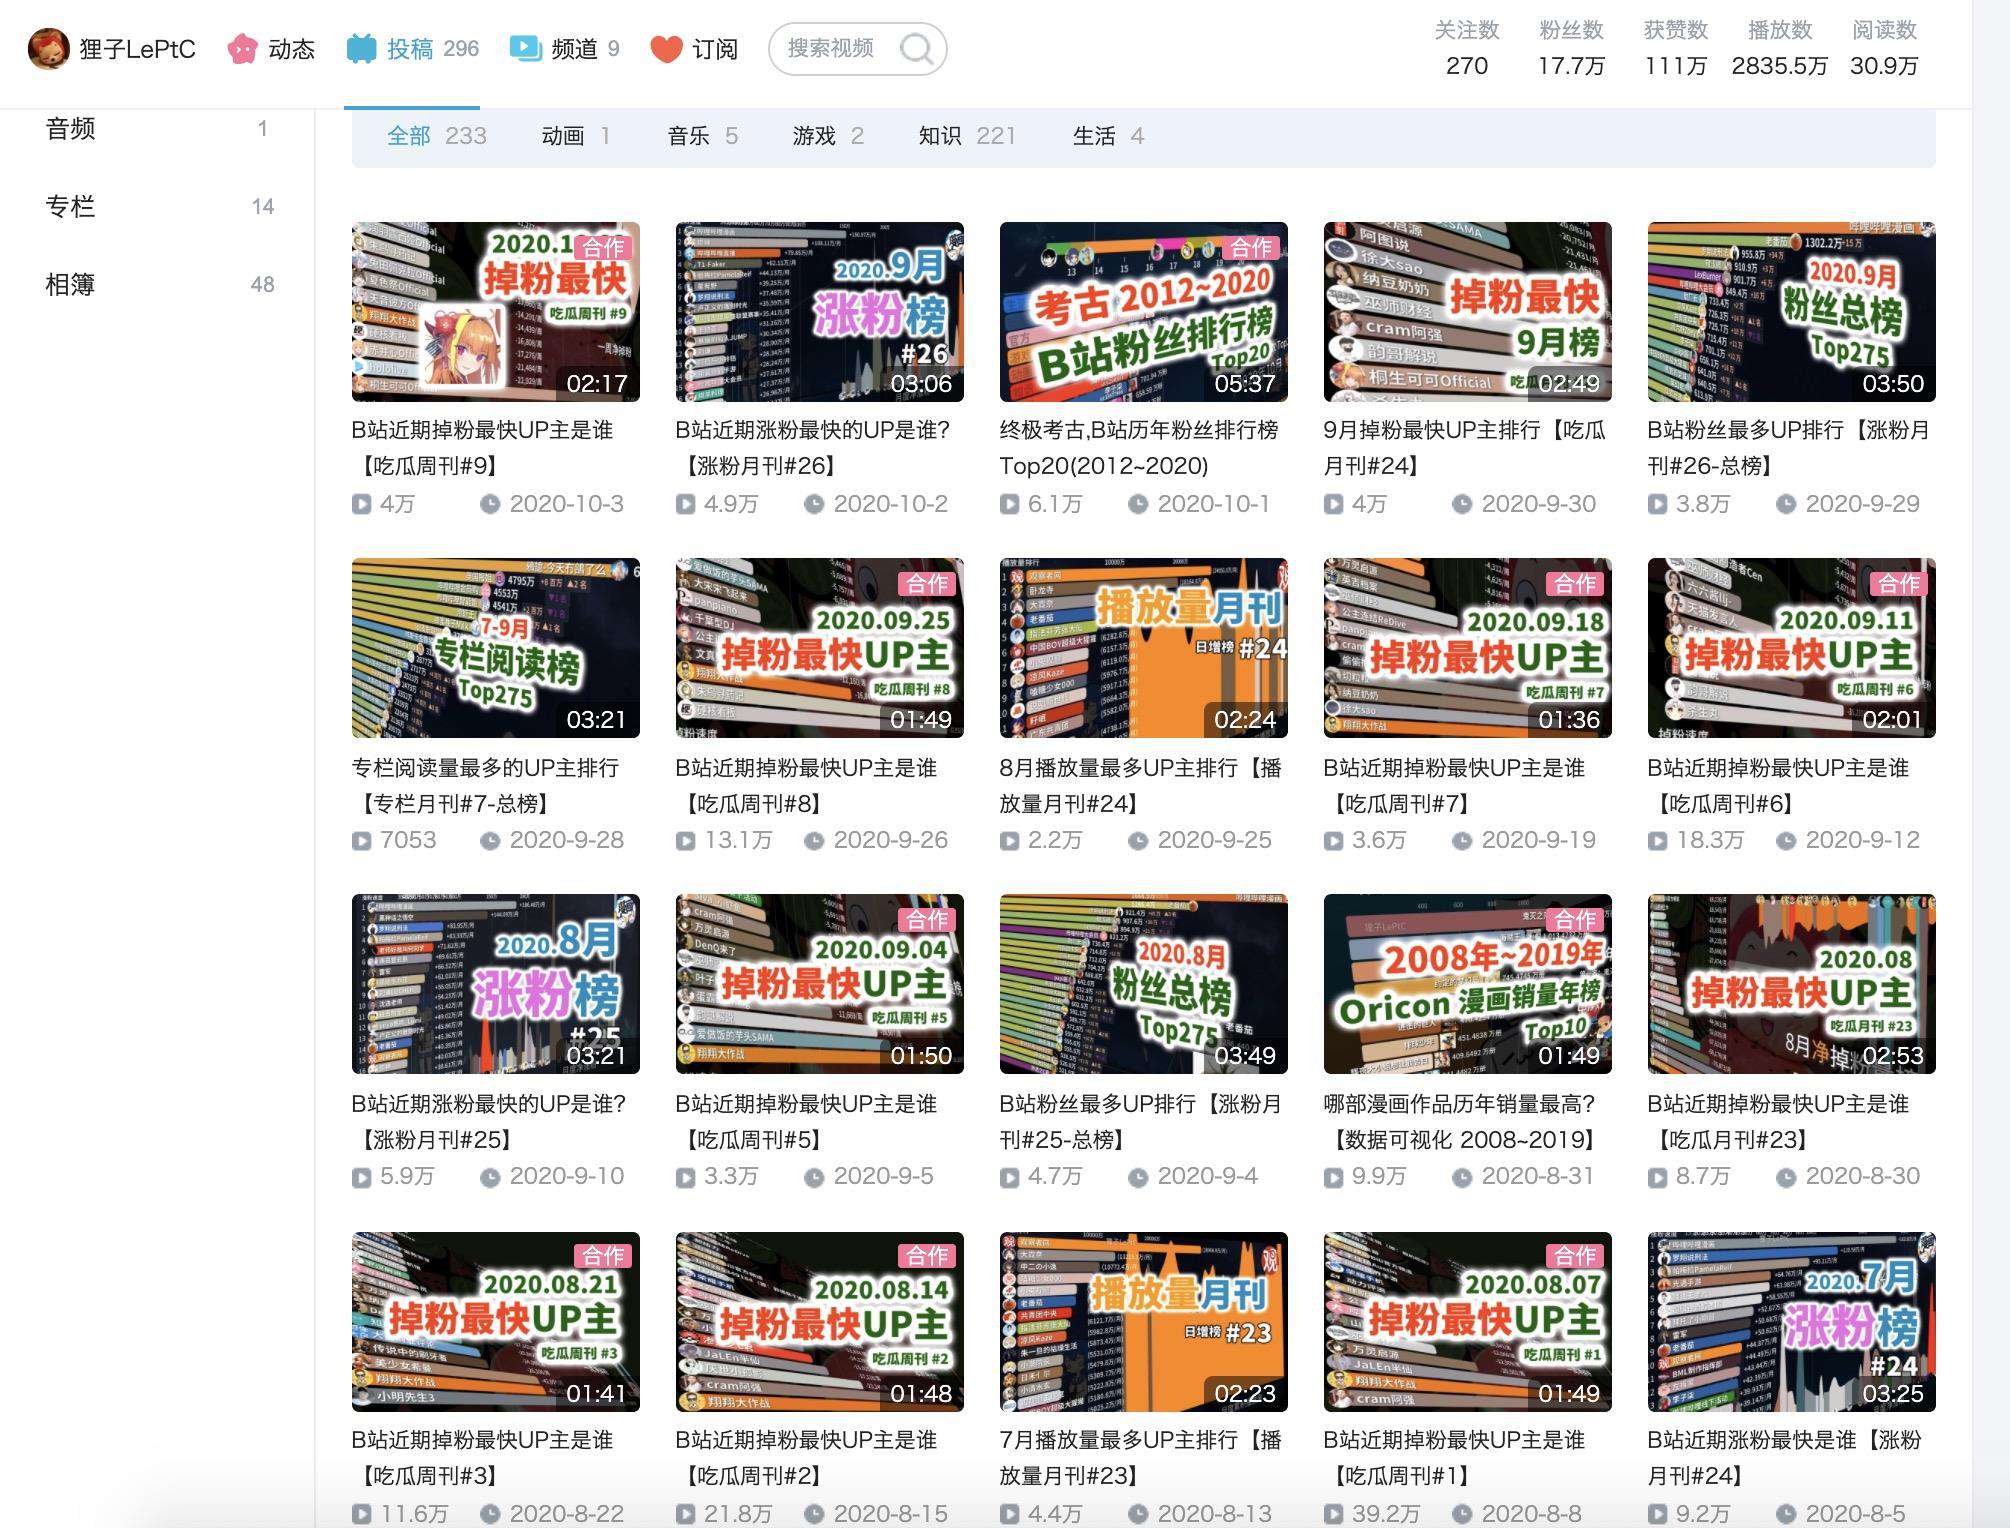Screen dimensions: 2010x1528
Task: Switch to the 动态 tab
Action: pos(271,49)
